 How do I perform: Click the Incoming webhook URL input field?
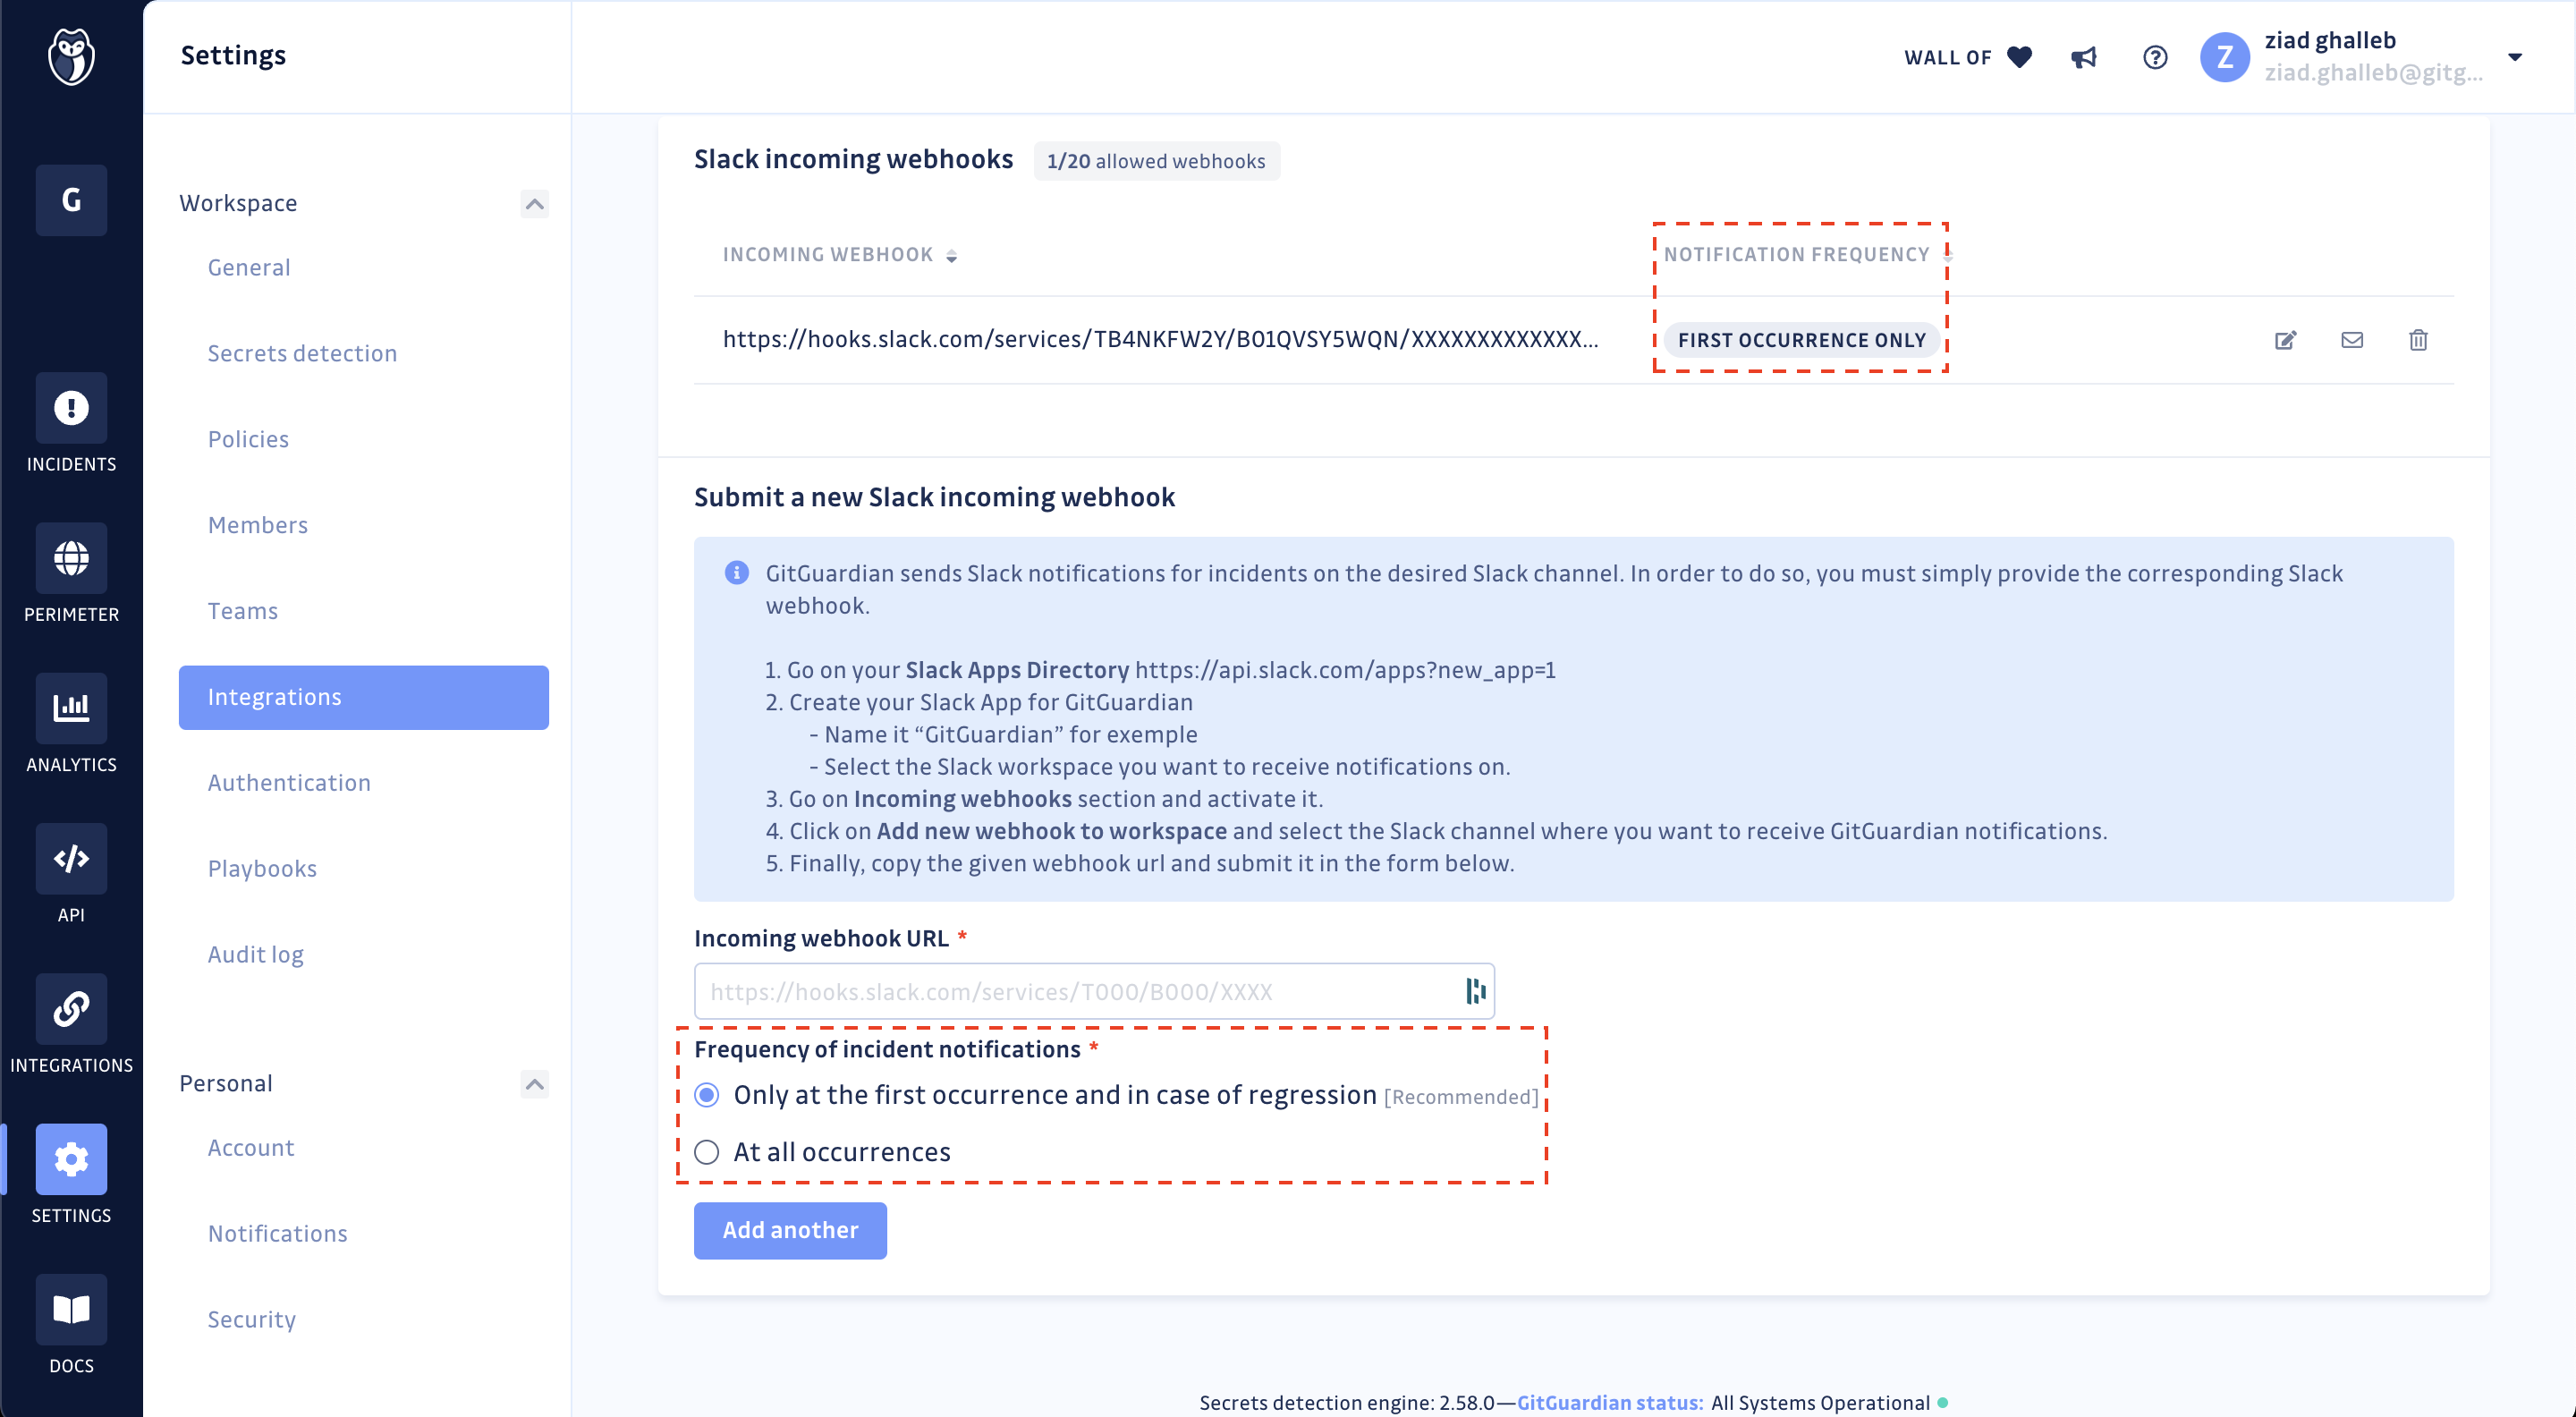(x=1094, y=989)
